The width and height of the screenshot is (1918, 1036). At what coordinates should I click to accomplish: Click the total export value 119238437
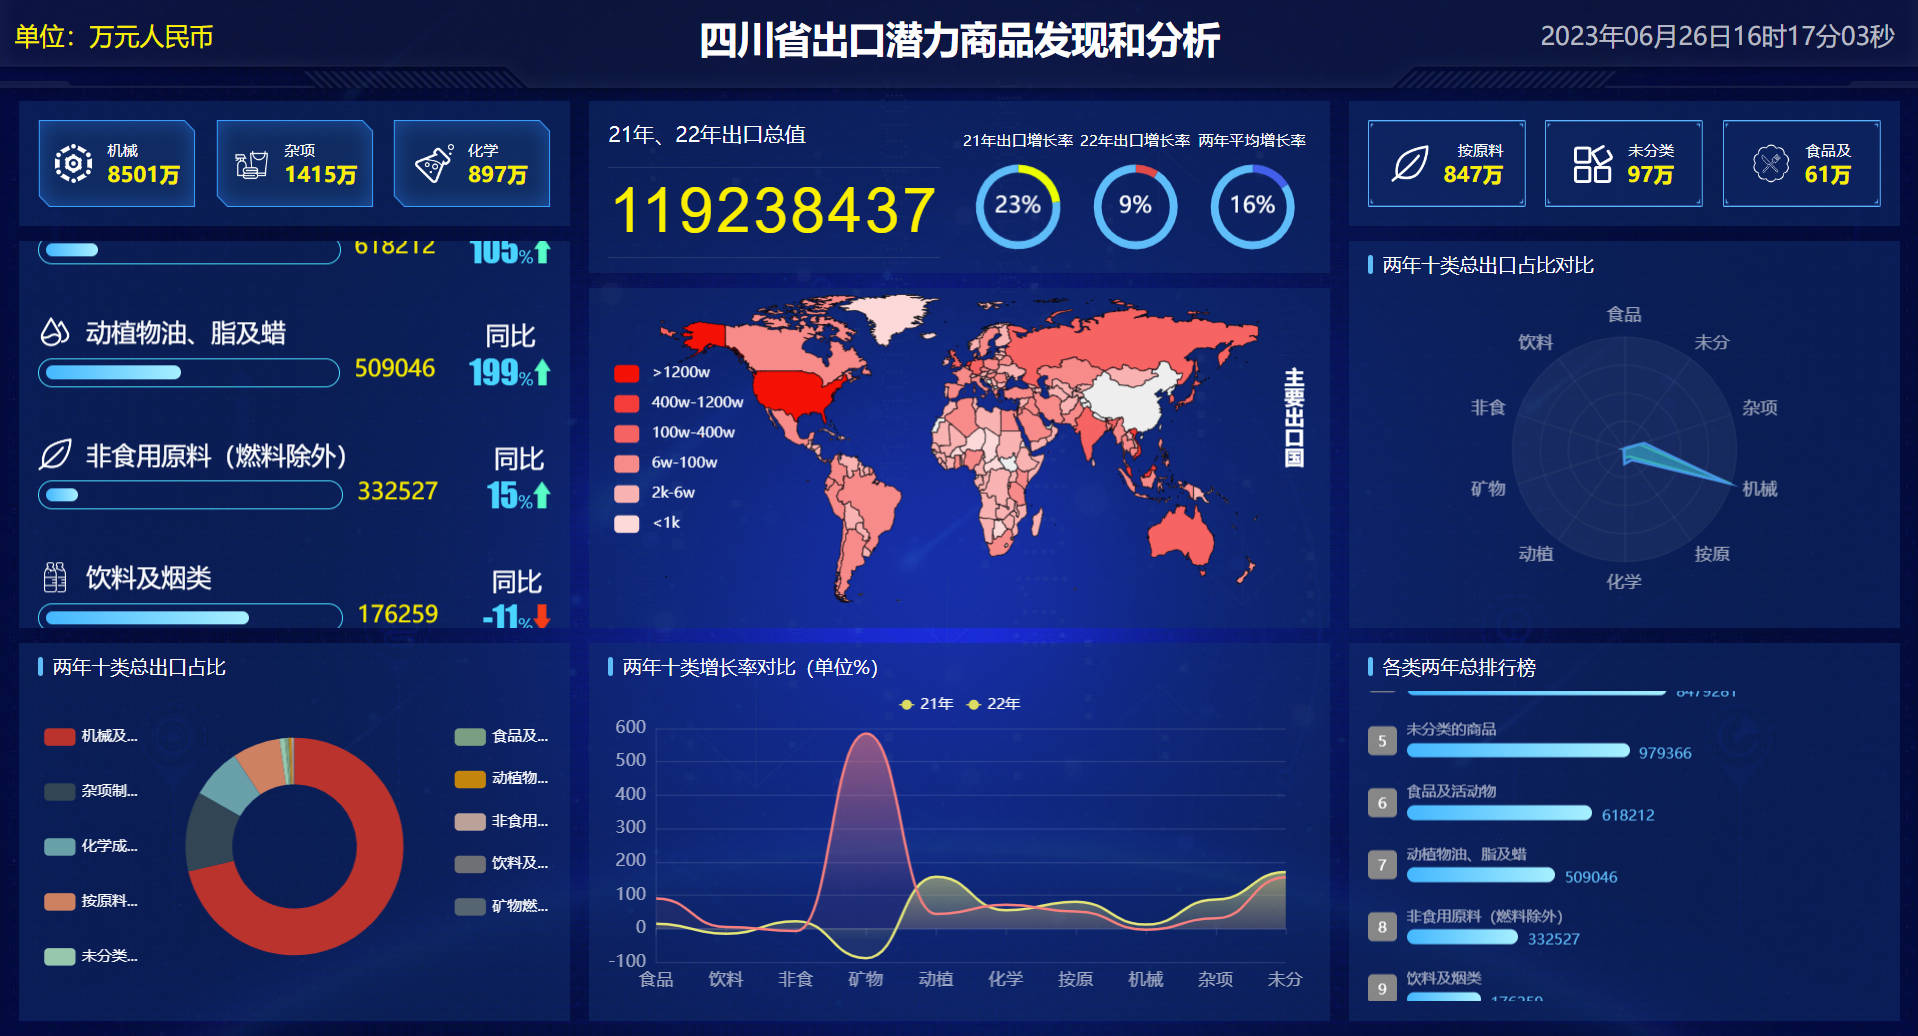(x=773, y=210)
